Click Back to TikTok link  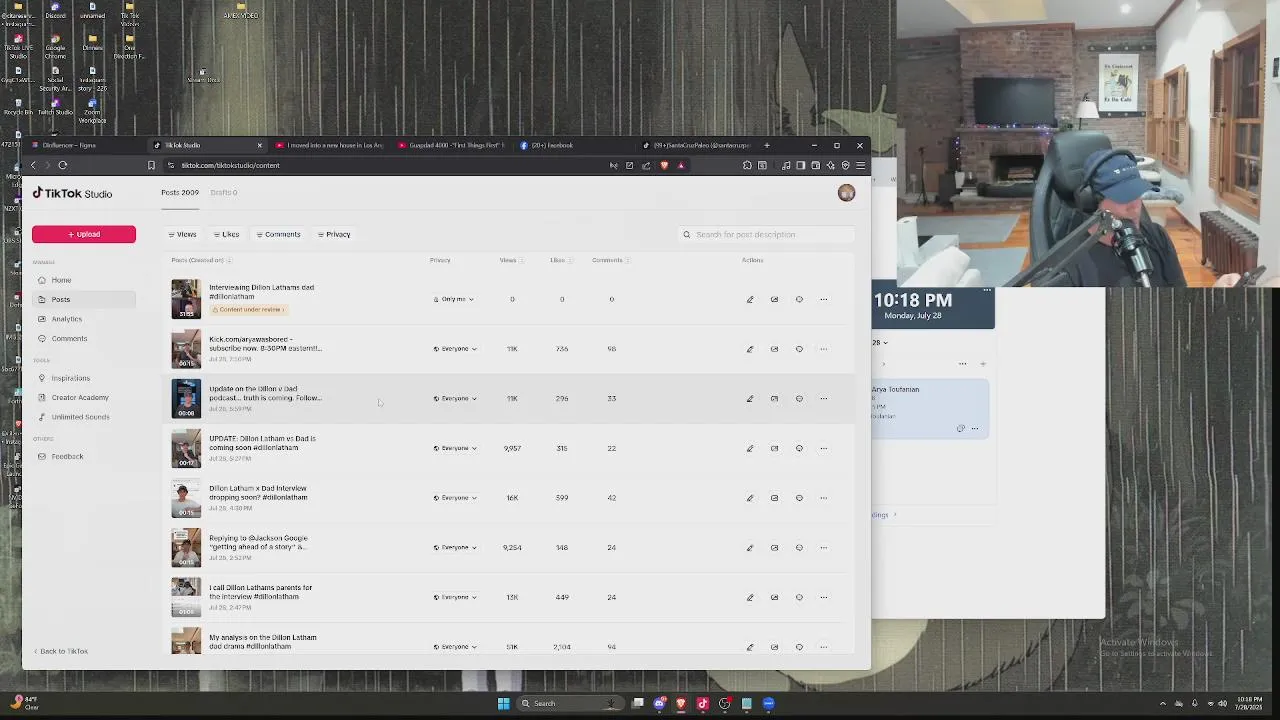tap(61, 651)
